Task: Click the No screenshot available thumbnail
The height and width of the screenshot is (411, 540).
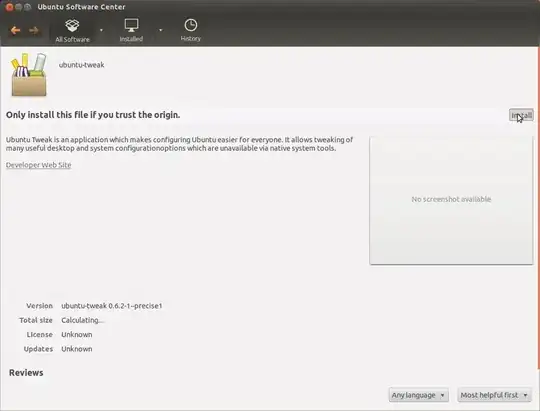Action: [x=451, y=201]
